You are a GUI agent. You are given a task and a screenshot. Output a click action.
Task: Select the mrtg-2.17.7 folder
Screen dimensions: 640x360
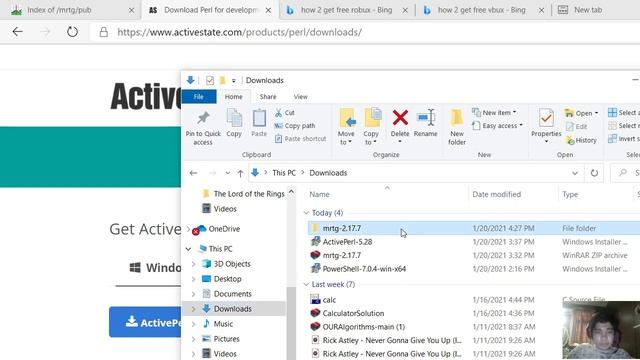pyautogui.click(x=473, y=228)
